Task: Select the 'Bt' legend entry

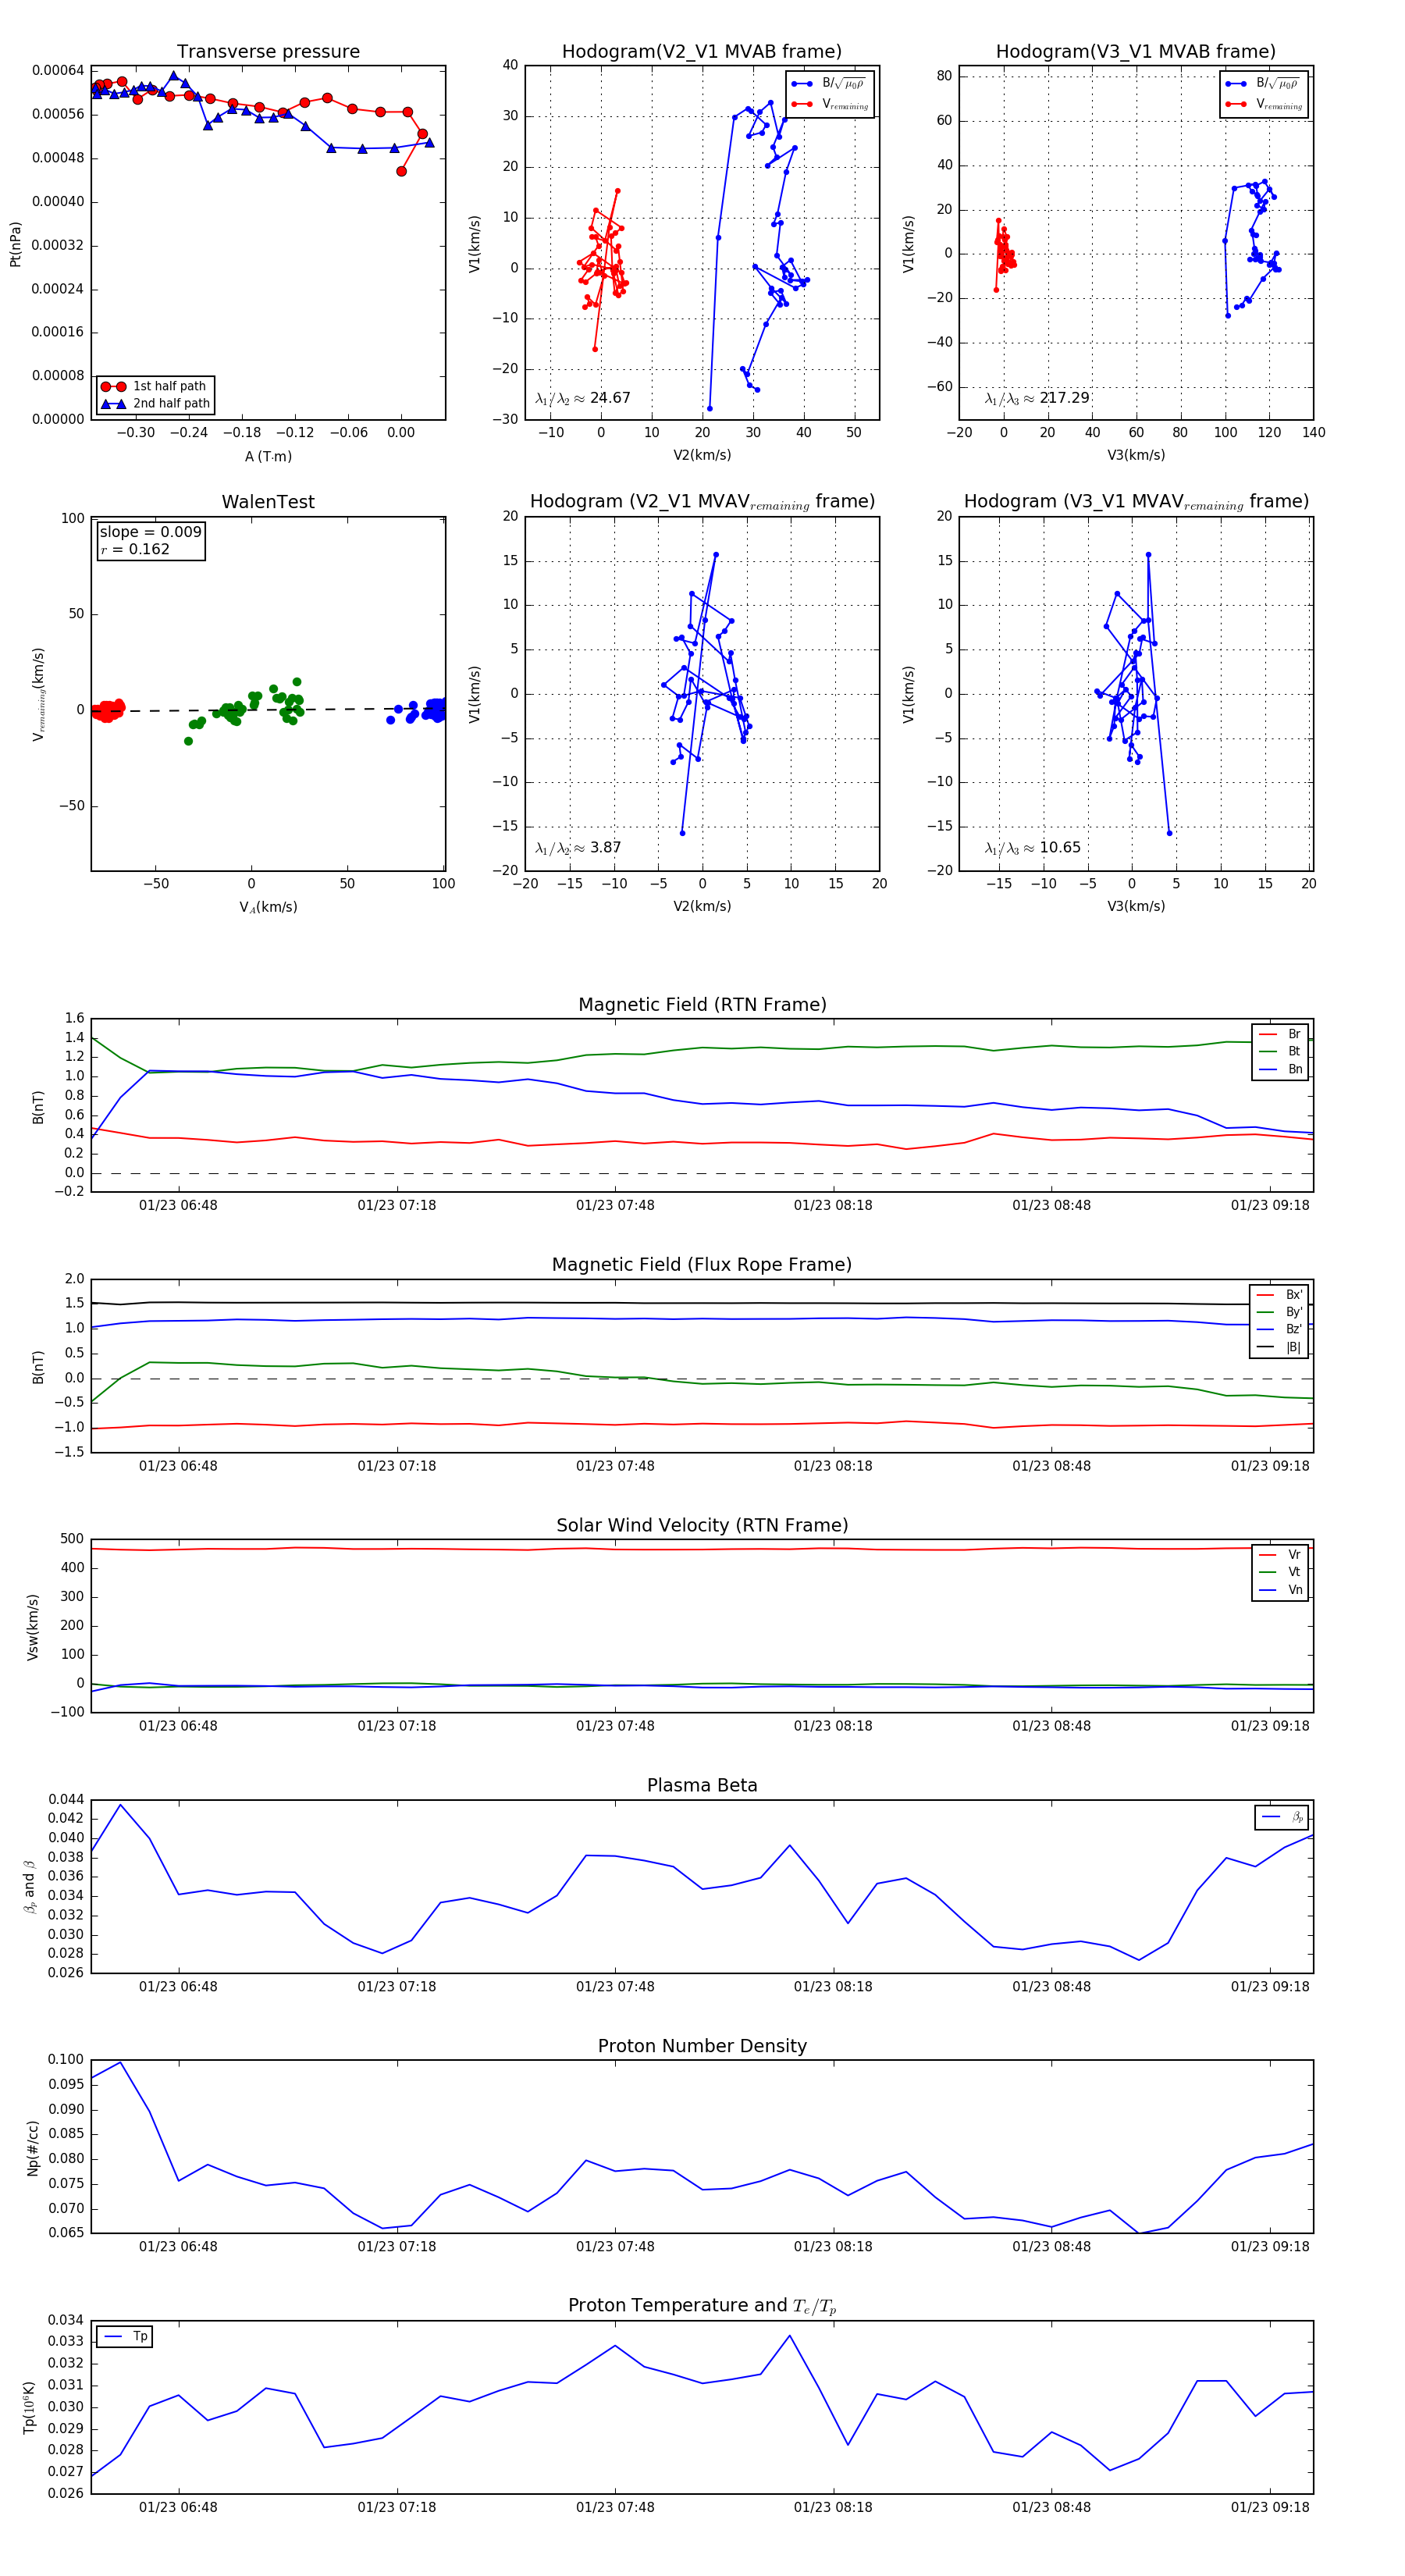Action: (1280, 1052)
